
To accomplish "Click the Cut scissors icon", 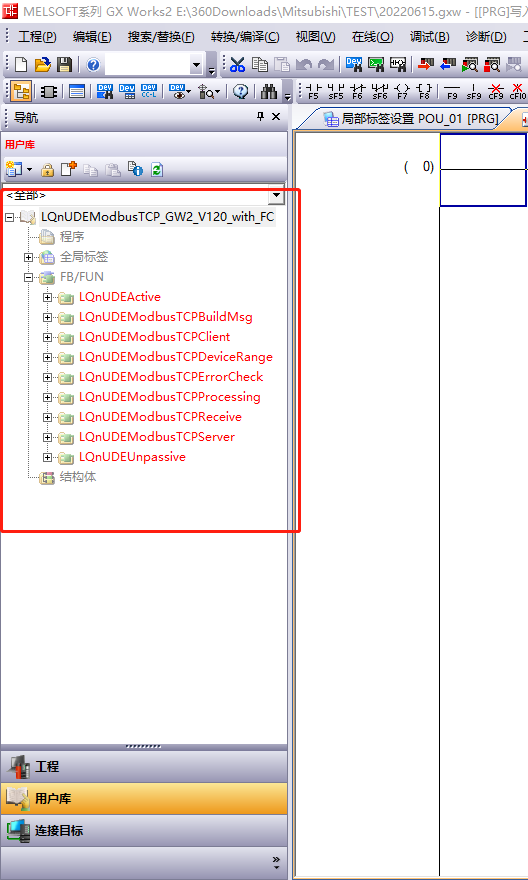I will 238,65.
